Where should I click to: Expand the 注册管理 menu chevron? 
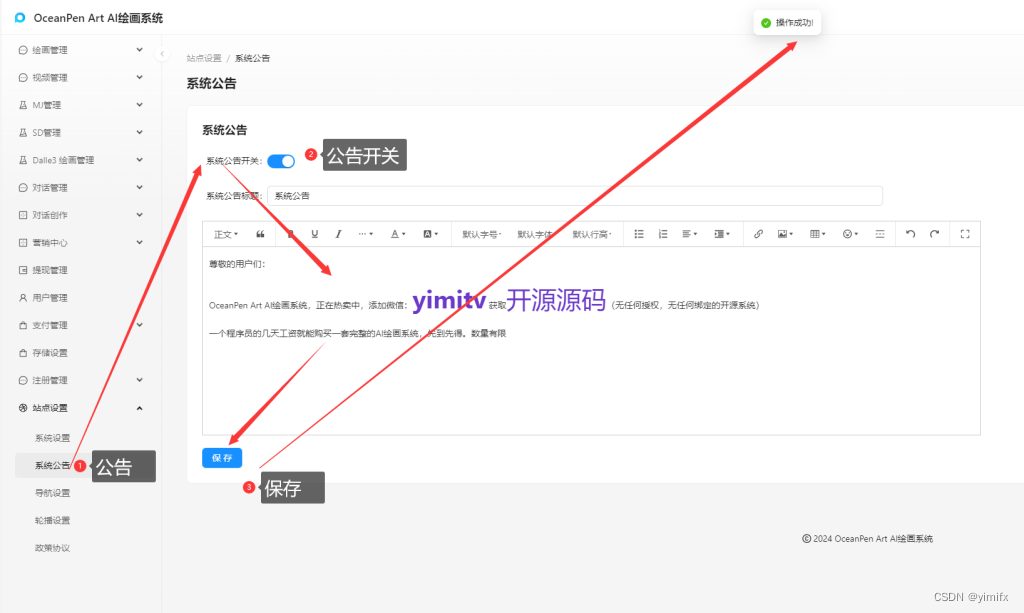(x=139, y=380)
